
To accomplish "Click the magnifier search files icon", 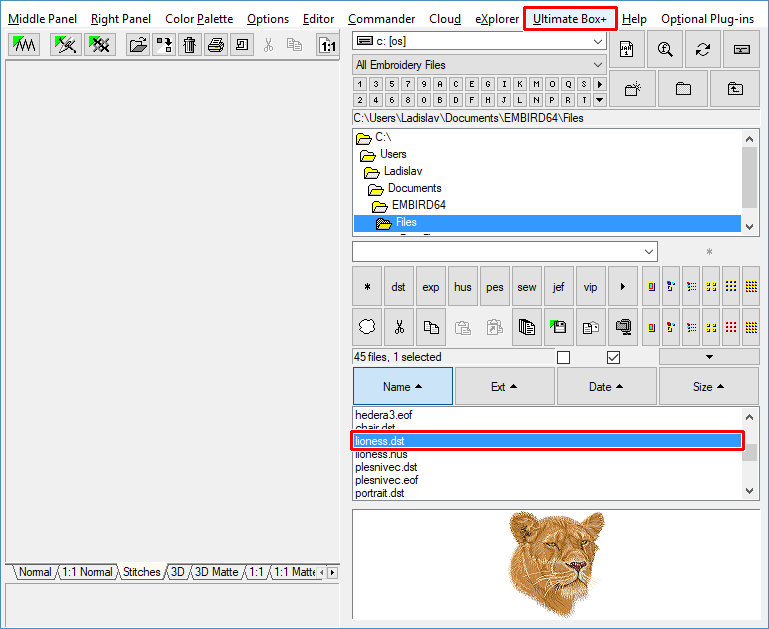I will 664,49.
